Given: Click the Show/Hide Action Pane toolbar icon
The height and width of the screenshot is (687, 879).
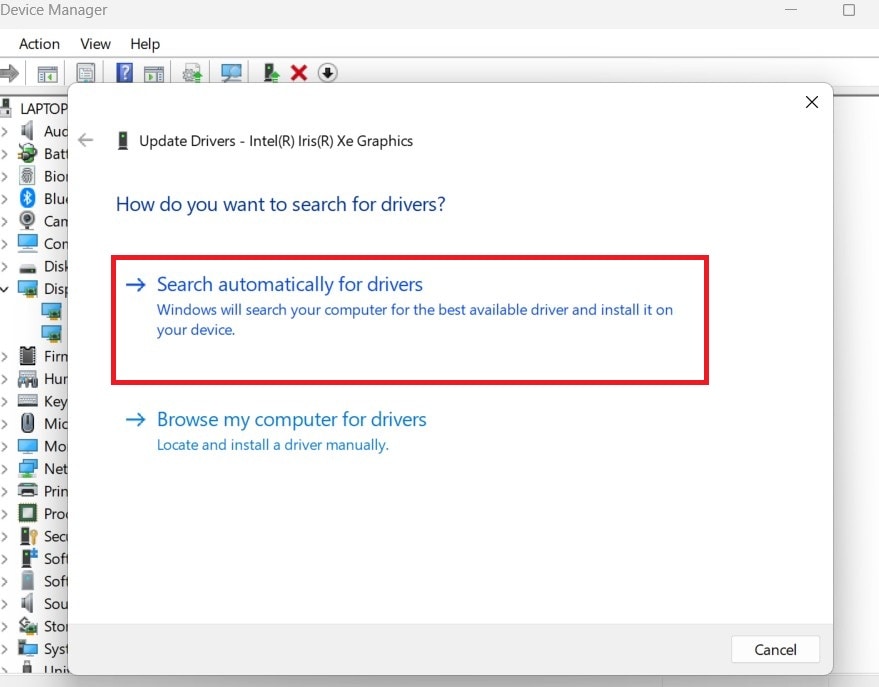Looking at the screenshot, I should [x=154, y=73].
